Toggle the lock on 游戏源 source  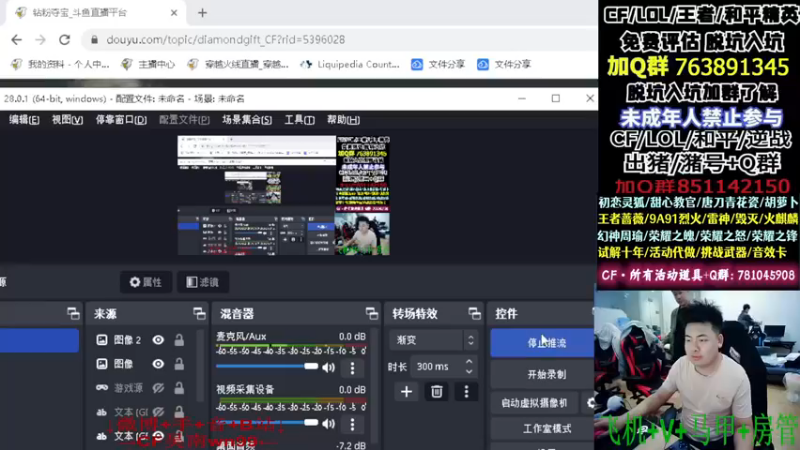click(179, 388)
